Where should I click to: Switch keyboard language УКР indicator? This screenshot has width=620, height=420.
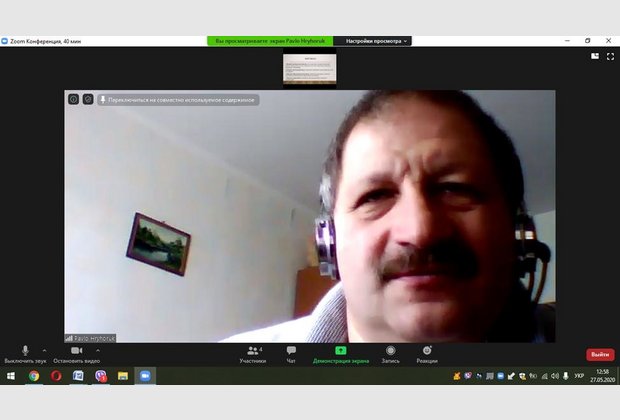[x=579, y=376]
